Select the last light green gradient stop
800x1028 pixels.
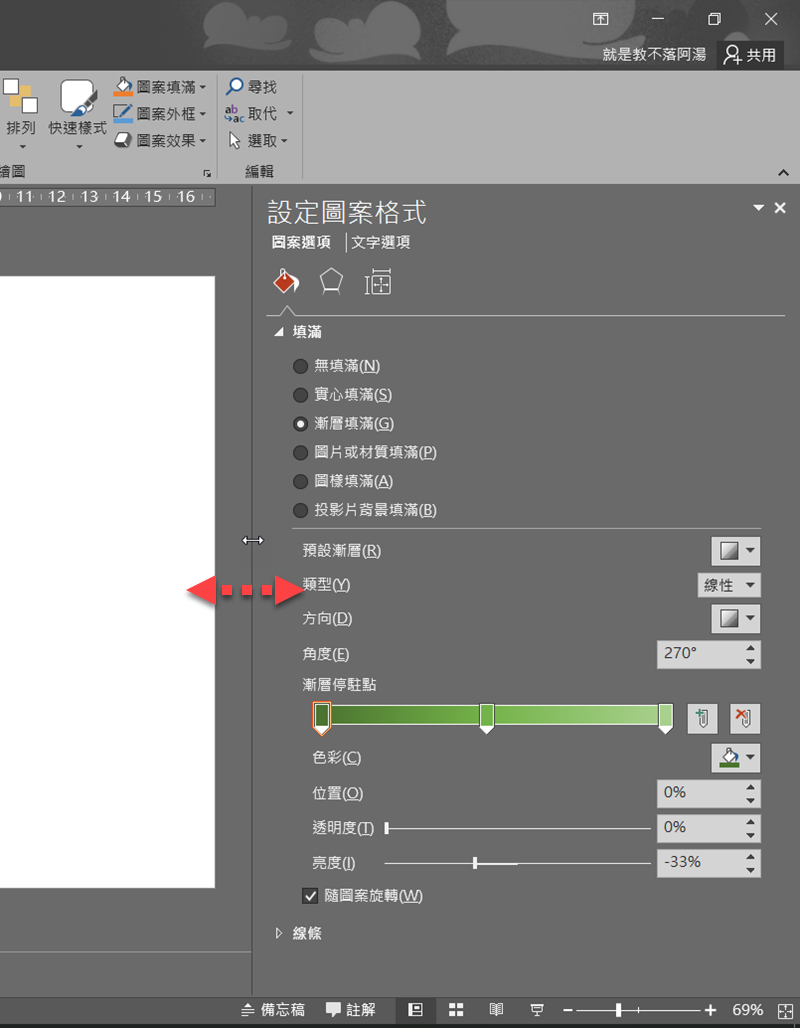[666, 718]
